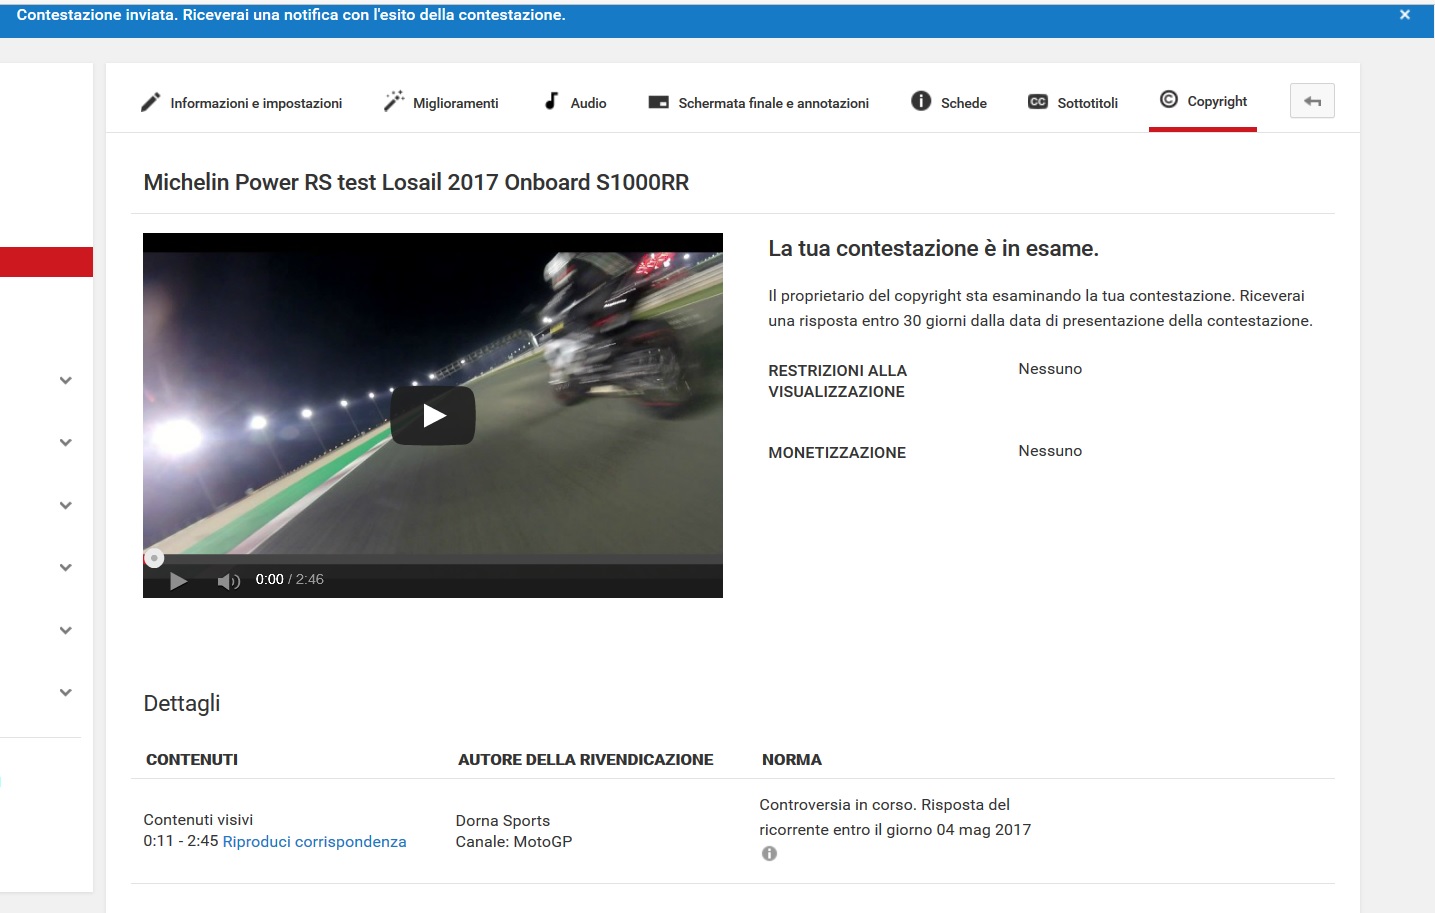Click the back arrow button beside Copyright
The height and width of the screenshot is (913, 1435).
coord(1312,101)
